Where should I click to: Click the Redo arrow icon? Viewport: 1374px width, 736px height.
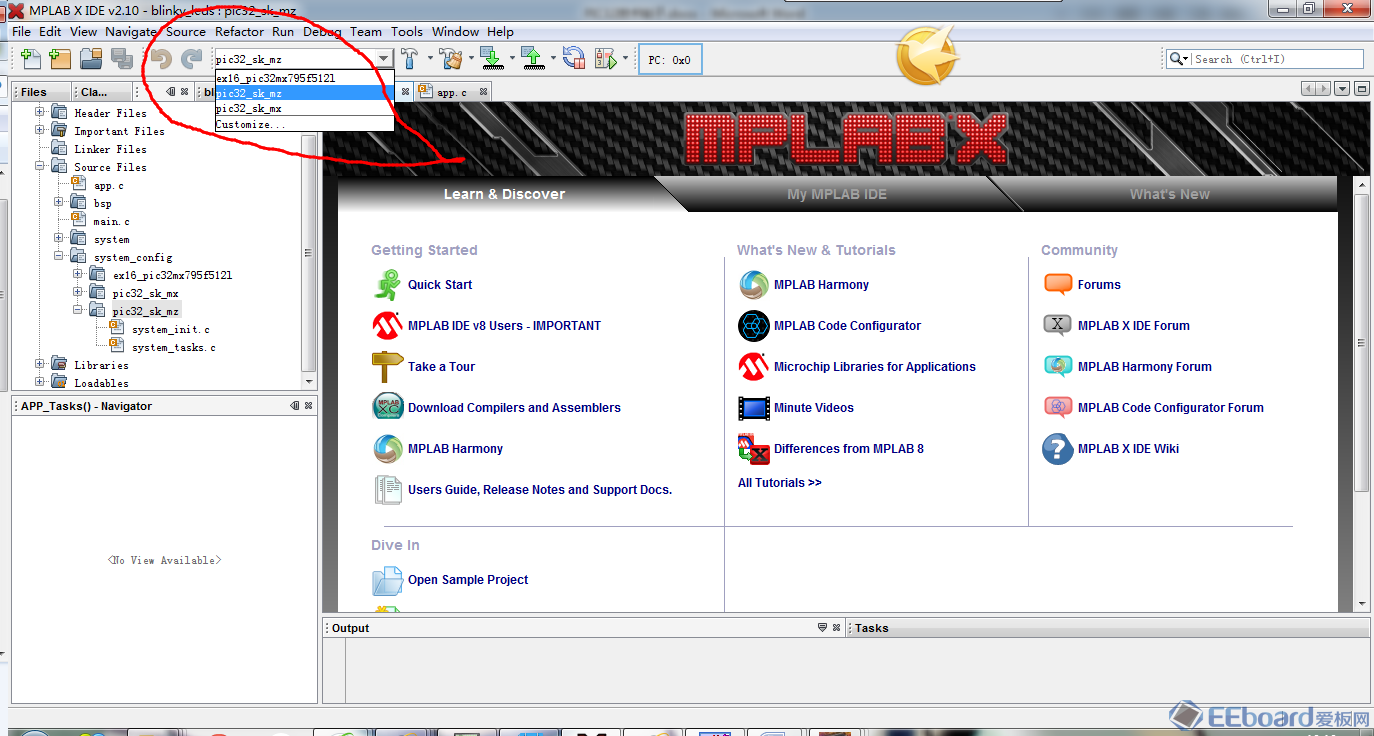coord(191,59)
